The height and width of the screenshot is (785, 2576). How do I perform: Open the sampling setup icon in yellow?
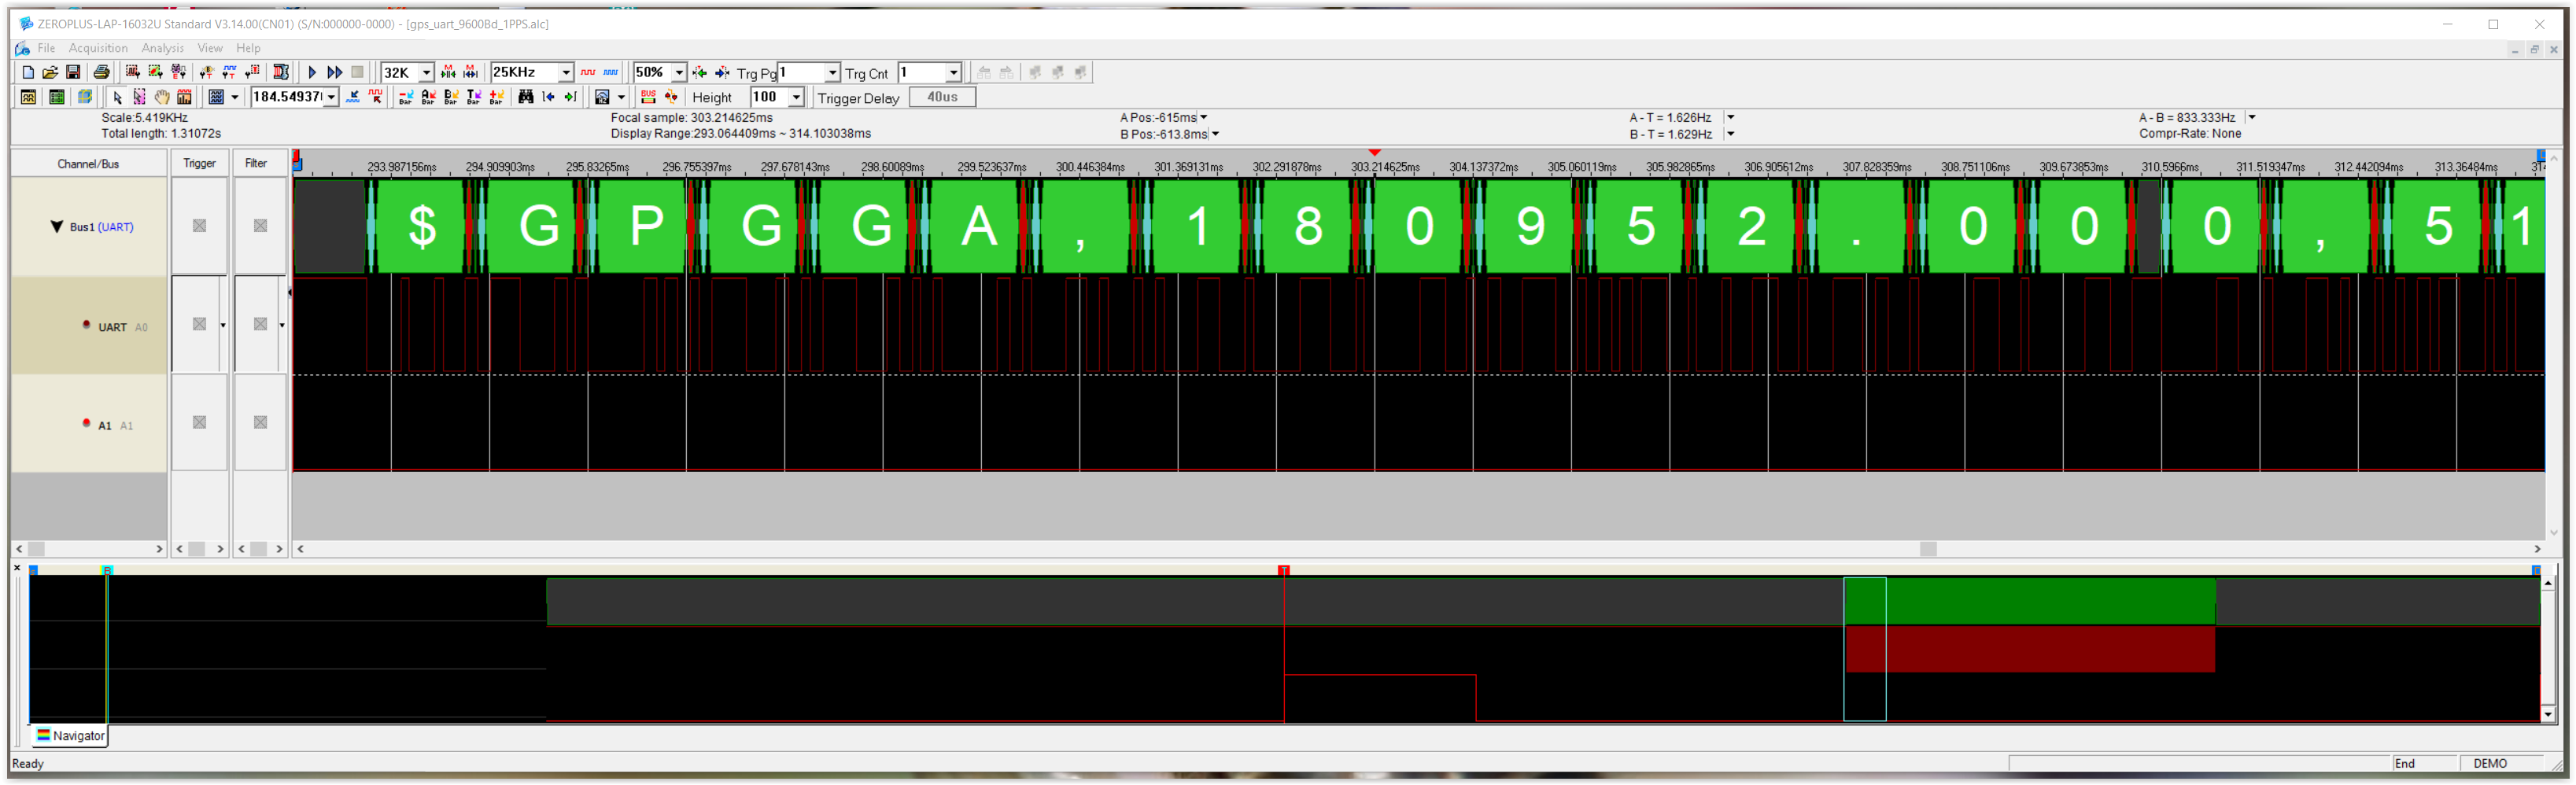28,97
